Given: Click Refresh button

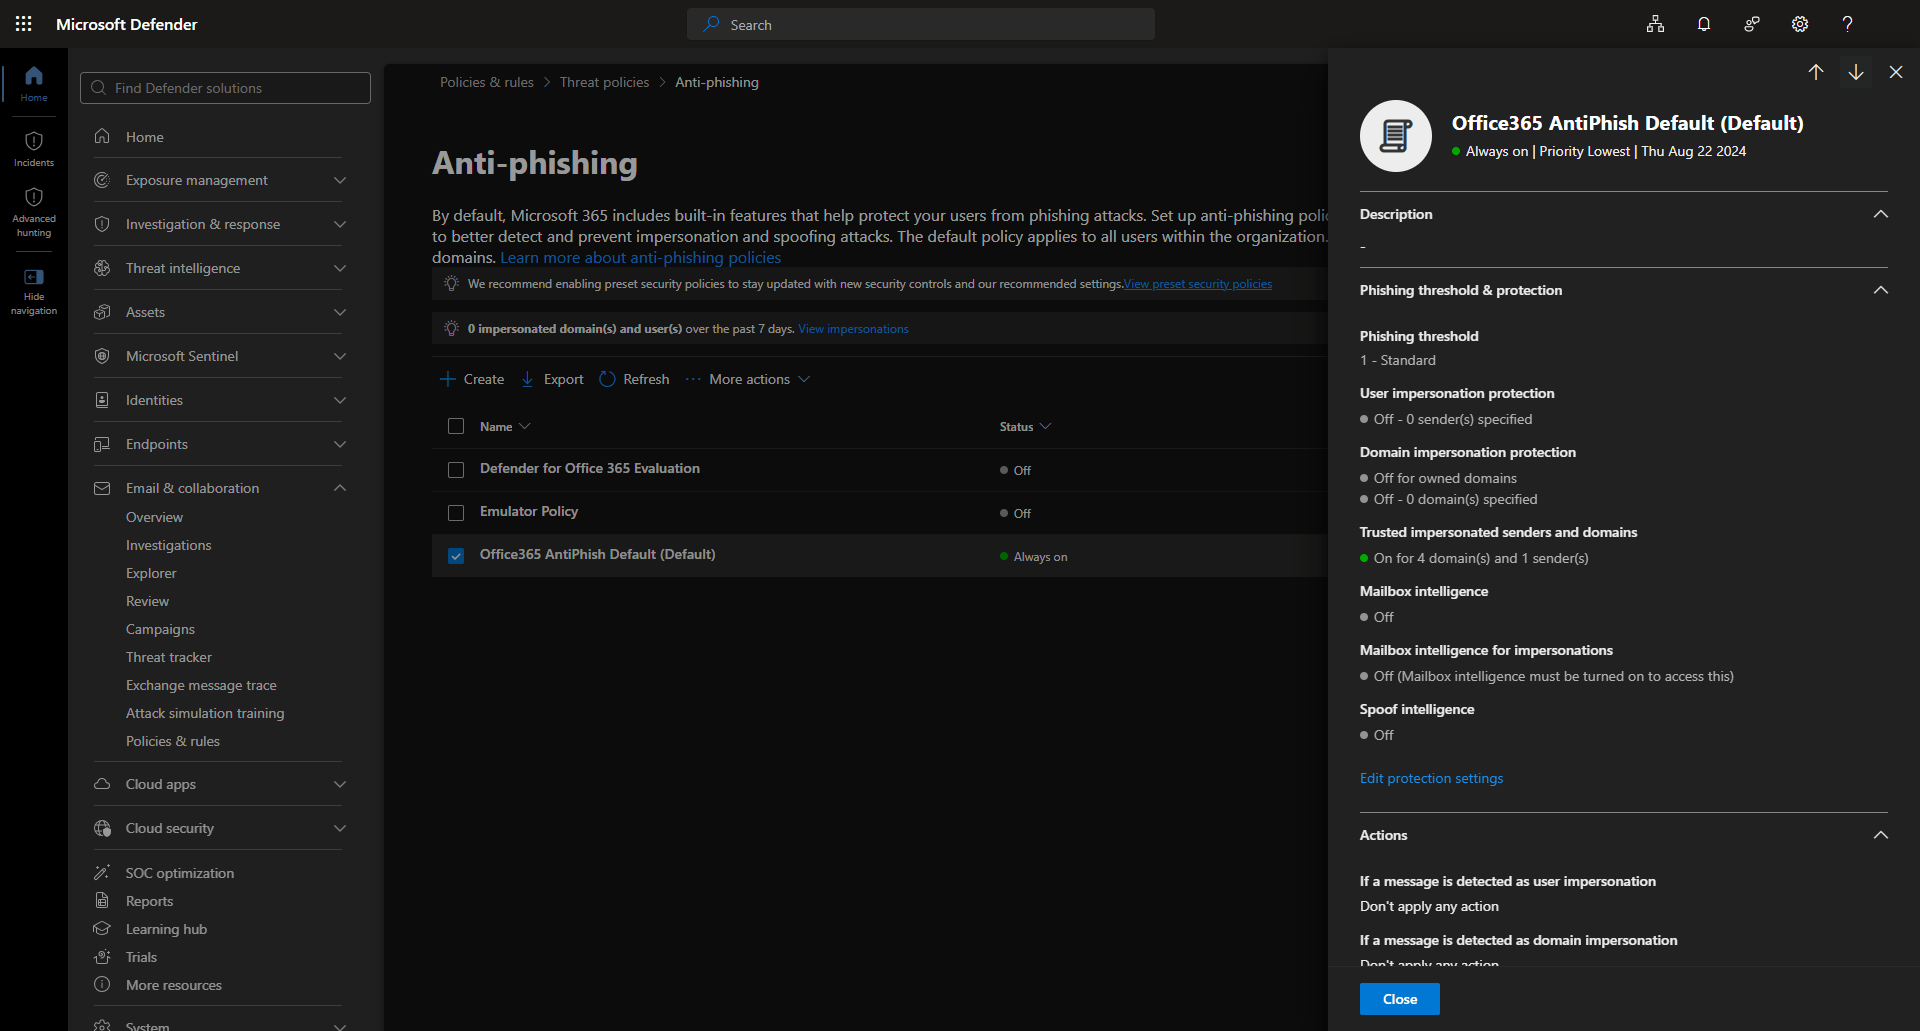Looking at the screenshot, I should point(634,379).
